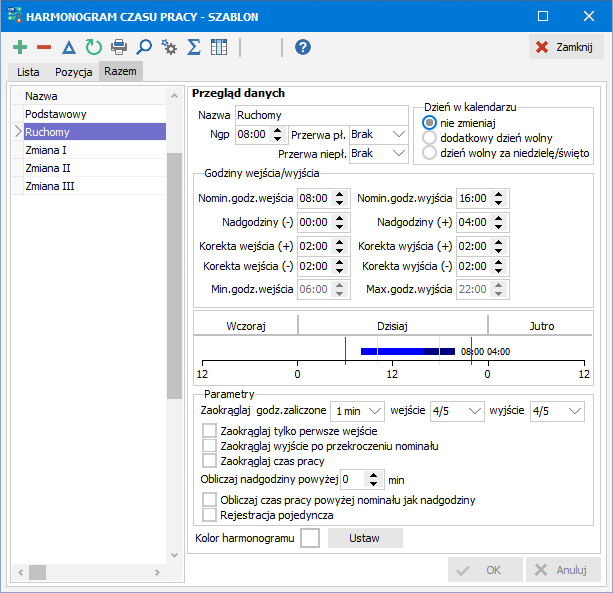Click the Anuluj button

(x=563, y=570)
